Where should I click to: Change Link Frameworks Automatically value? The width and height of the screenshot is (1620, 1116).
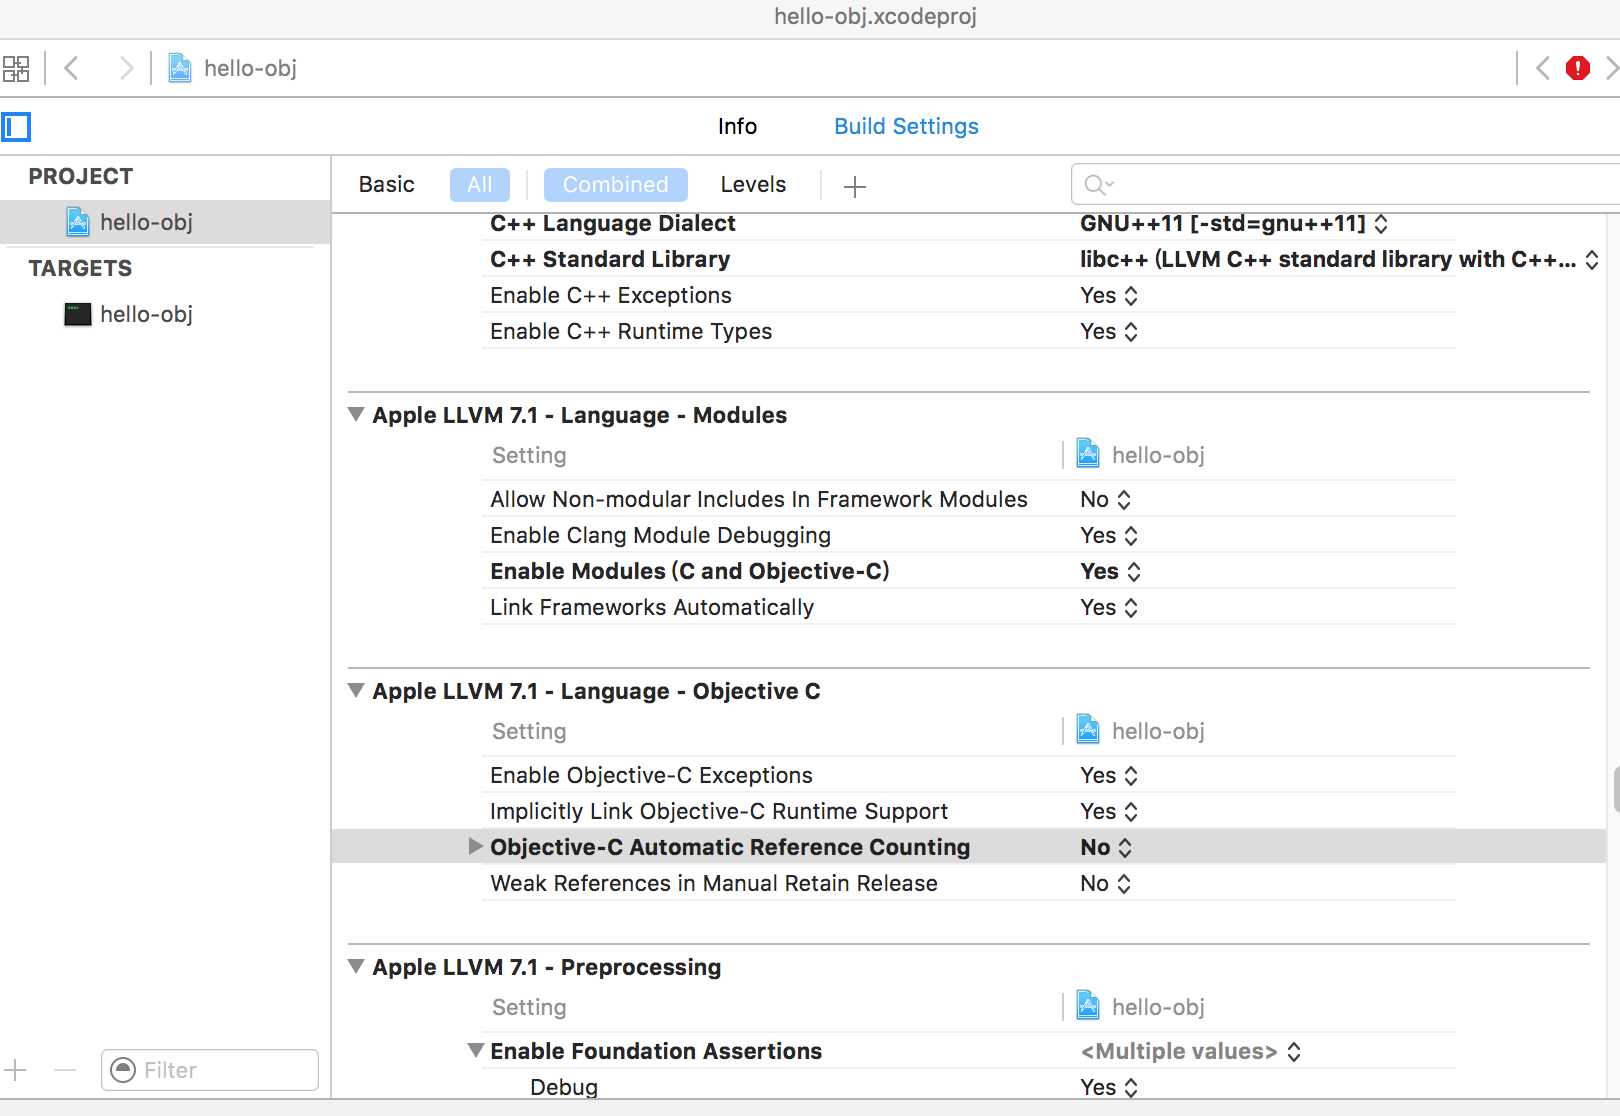coord(1109,607)
